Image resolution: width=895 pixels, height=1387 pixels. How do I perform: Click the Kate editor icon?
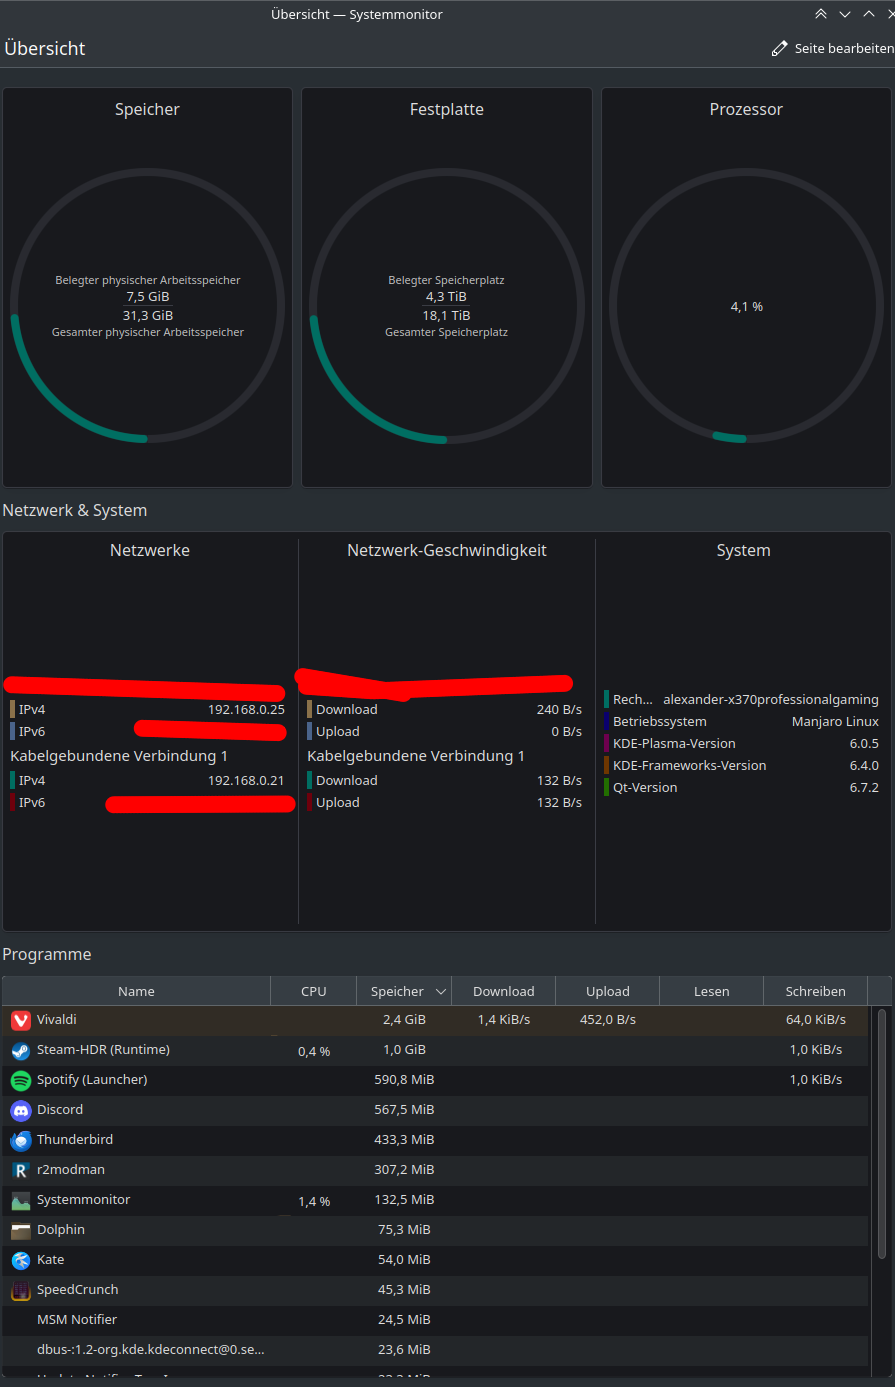[x=21, y=1261]
